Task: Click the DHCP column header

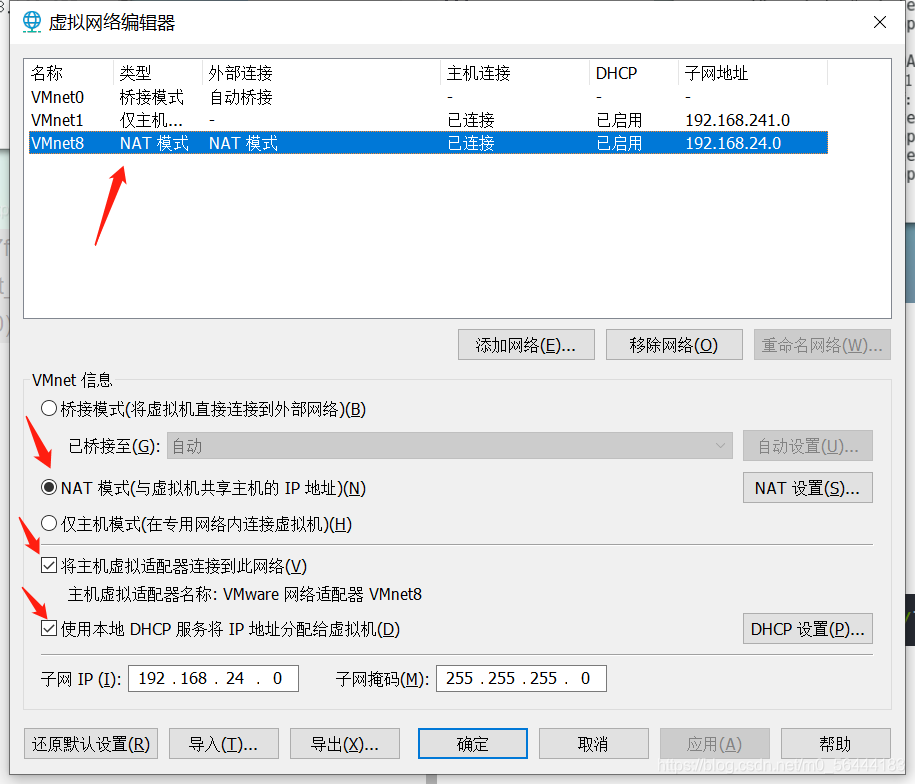Action: (x=634, y=73)
